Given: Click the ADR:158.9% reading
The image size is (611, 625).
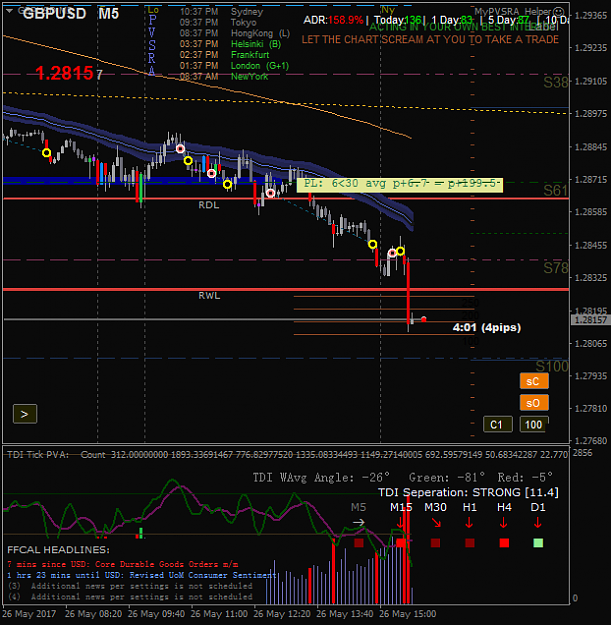Looking at the screenshot, I should pos(333,20).
